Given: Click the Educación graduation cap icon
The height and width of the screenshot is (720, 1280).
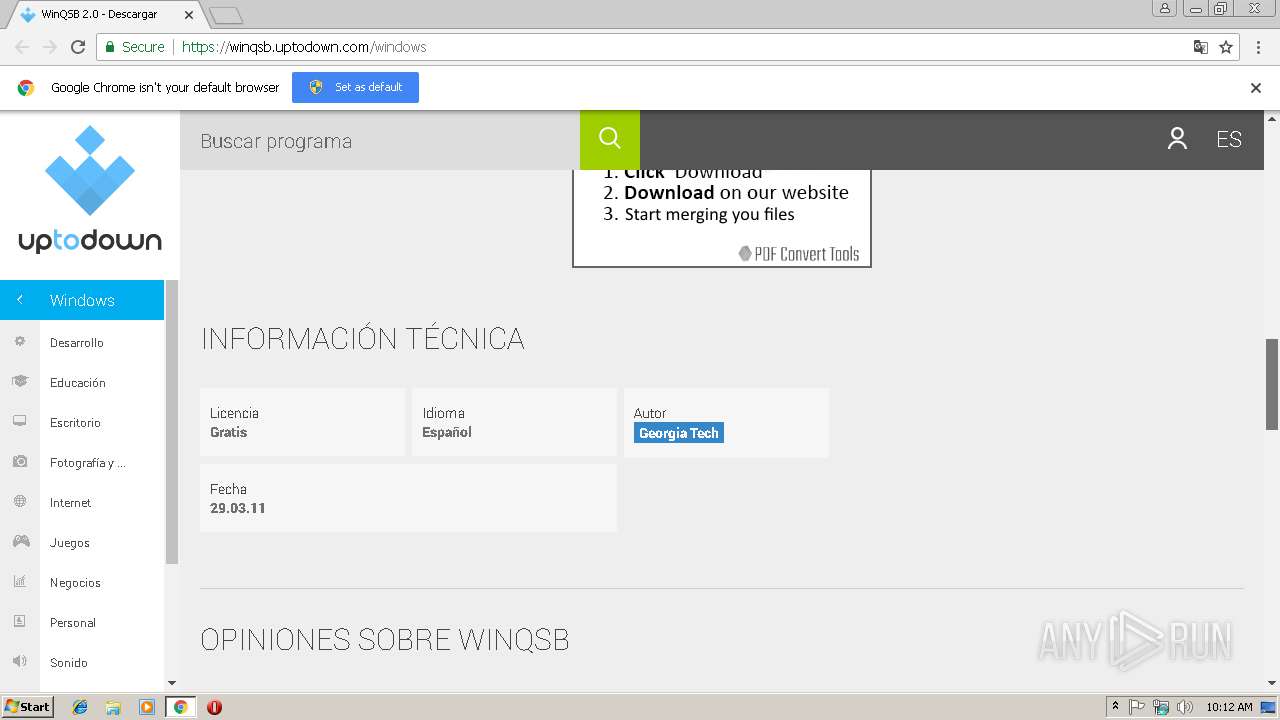Looking at the screenshot, I should 19,382.
